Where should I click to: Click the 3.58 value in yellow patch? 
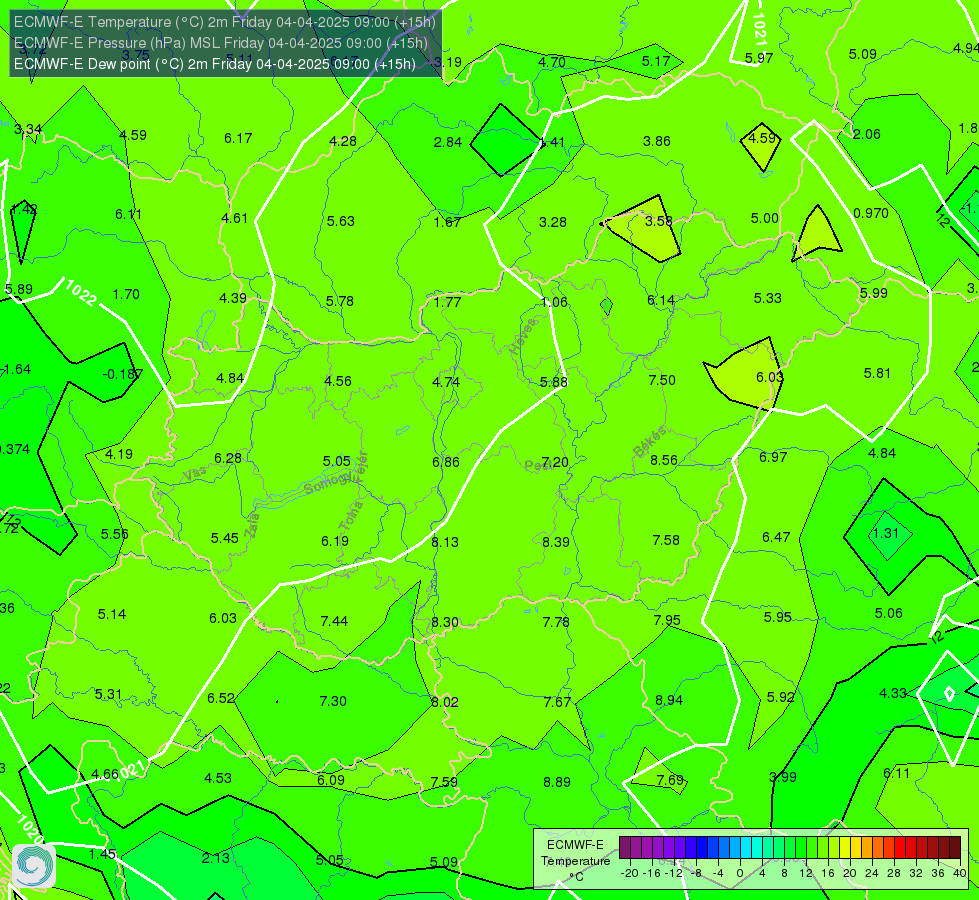pyautogui.click(x=659, y=221)
